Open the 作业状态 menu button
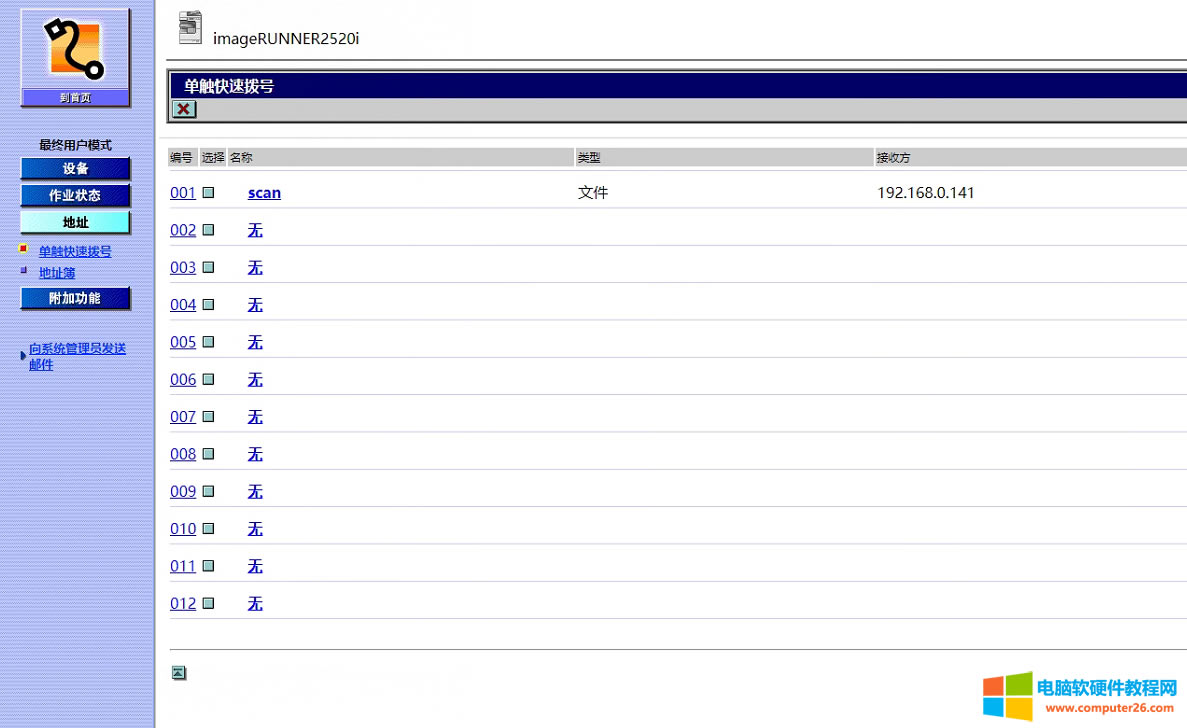The height and width of the screenshot is (728, 1187). click(75, 195)
